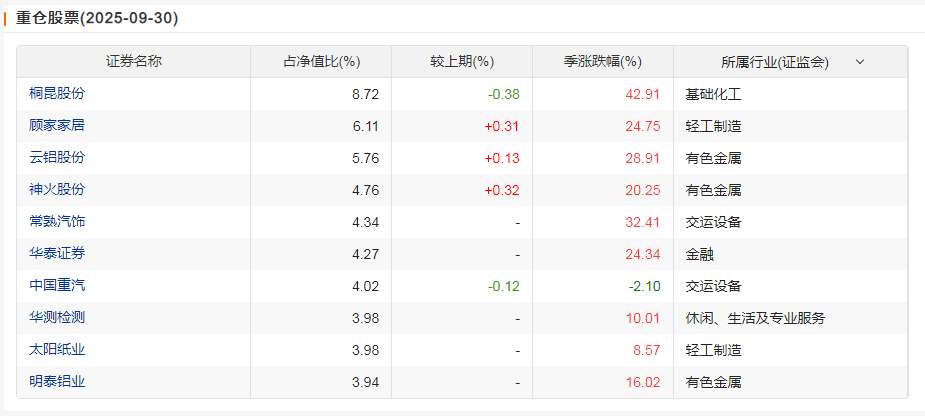Click the 42.91 quarterly gain value
Screen dimensions: 925x416
[x=644, y=94]
